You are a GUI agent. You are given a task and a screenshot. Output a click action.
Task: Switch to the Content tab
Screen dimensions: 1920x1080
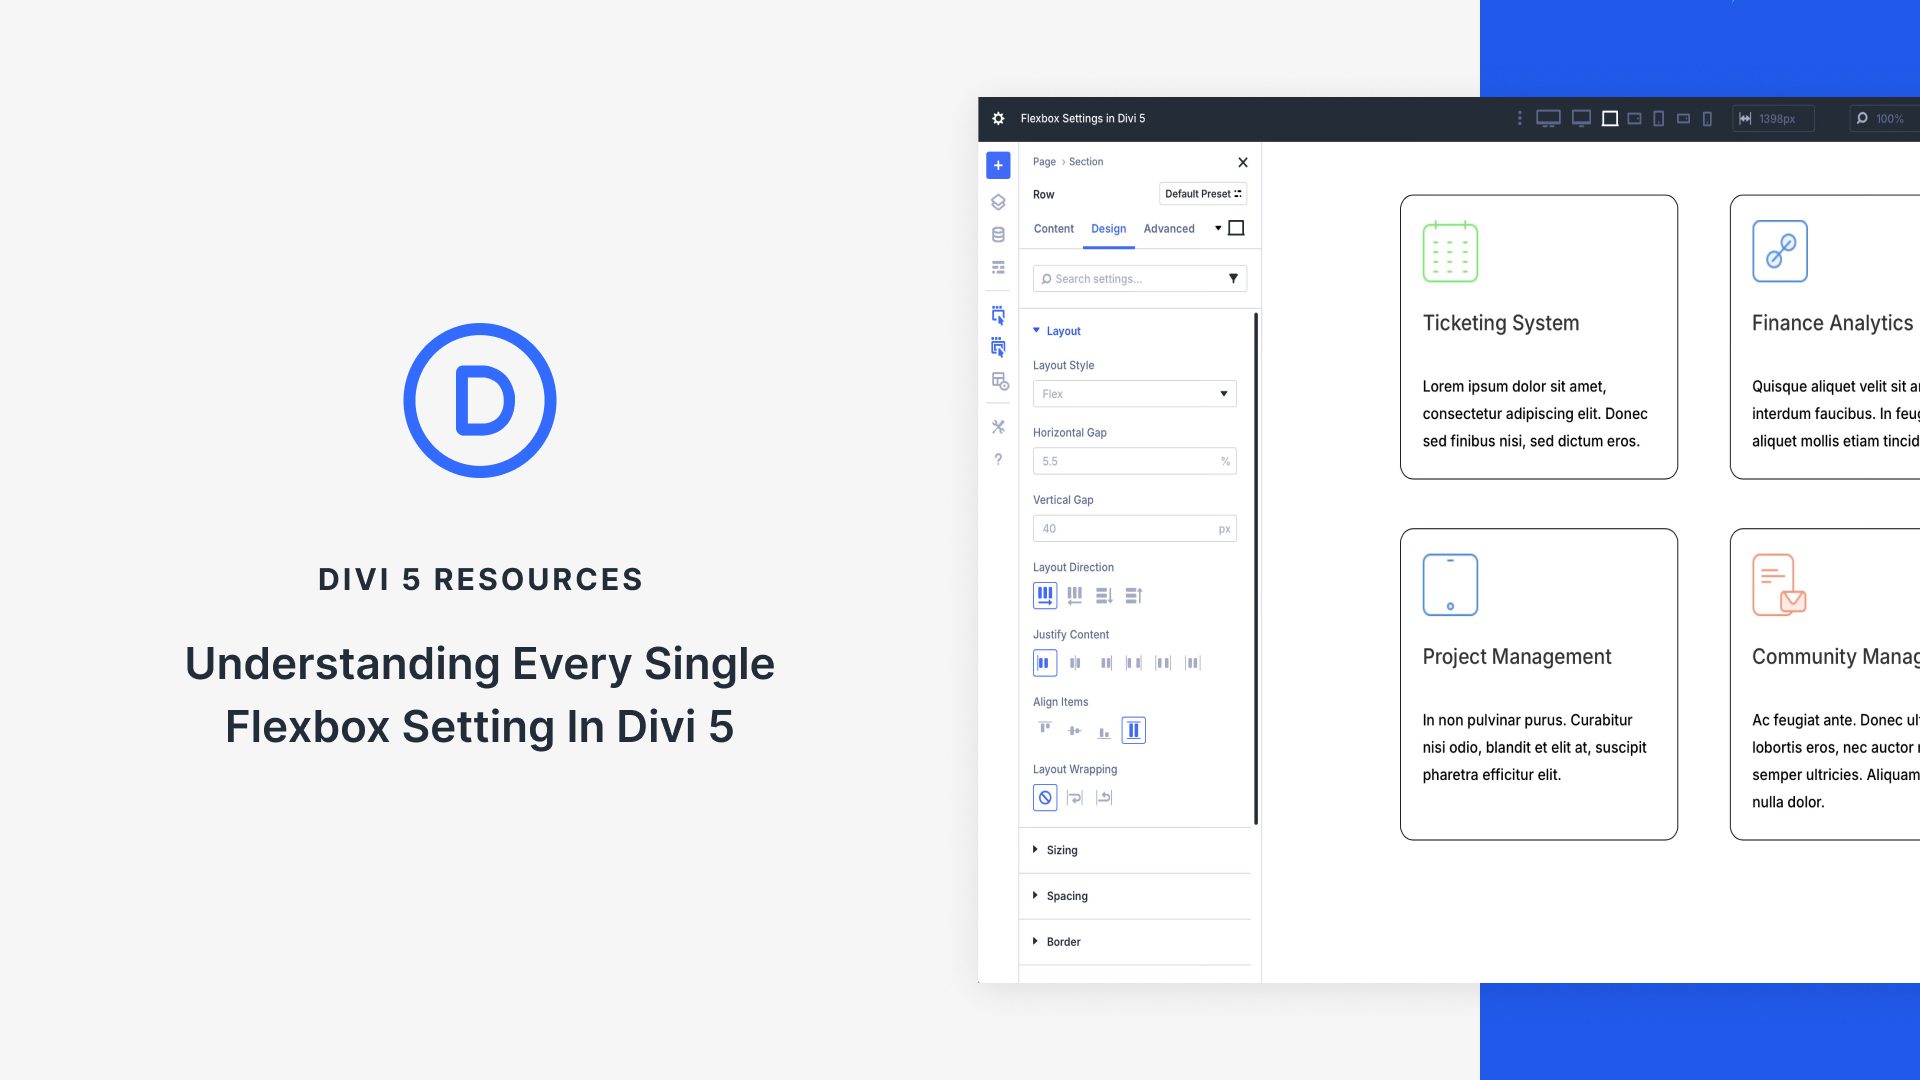[x=1053, y=228]
